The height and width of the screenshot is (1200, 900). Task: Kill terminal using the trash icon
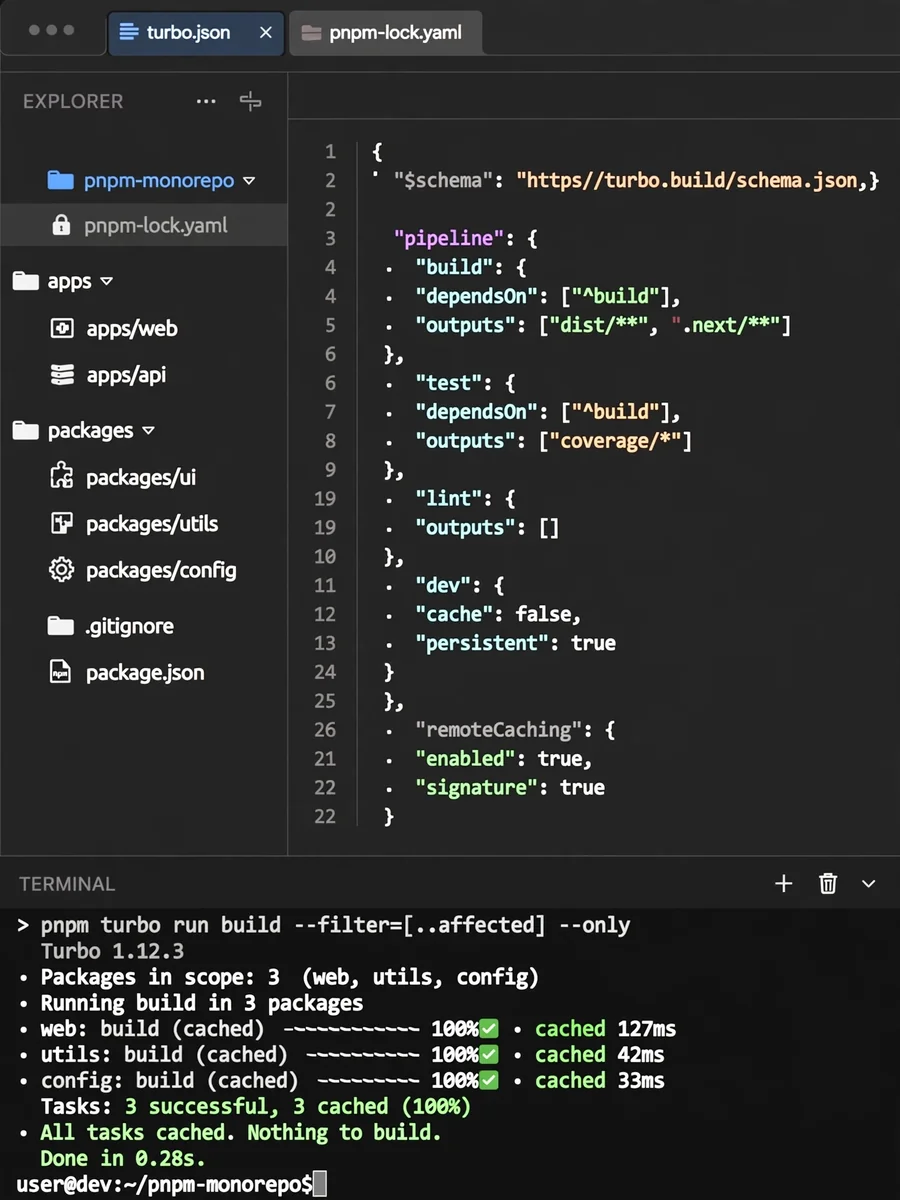point(828,883)
